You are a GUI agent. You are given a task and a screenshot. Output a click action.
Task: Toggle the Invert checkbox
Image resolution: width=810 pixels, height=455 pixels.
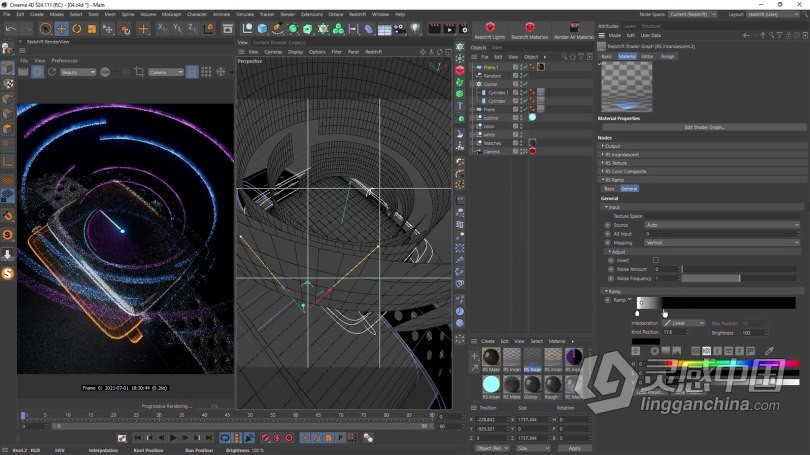point(656,260)
